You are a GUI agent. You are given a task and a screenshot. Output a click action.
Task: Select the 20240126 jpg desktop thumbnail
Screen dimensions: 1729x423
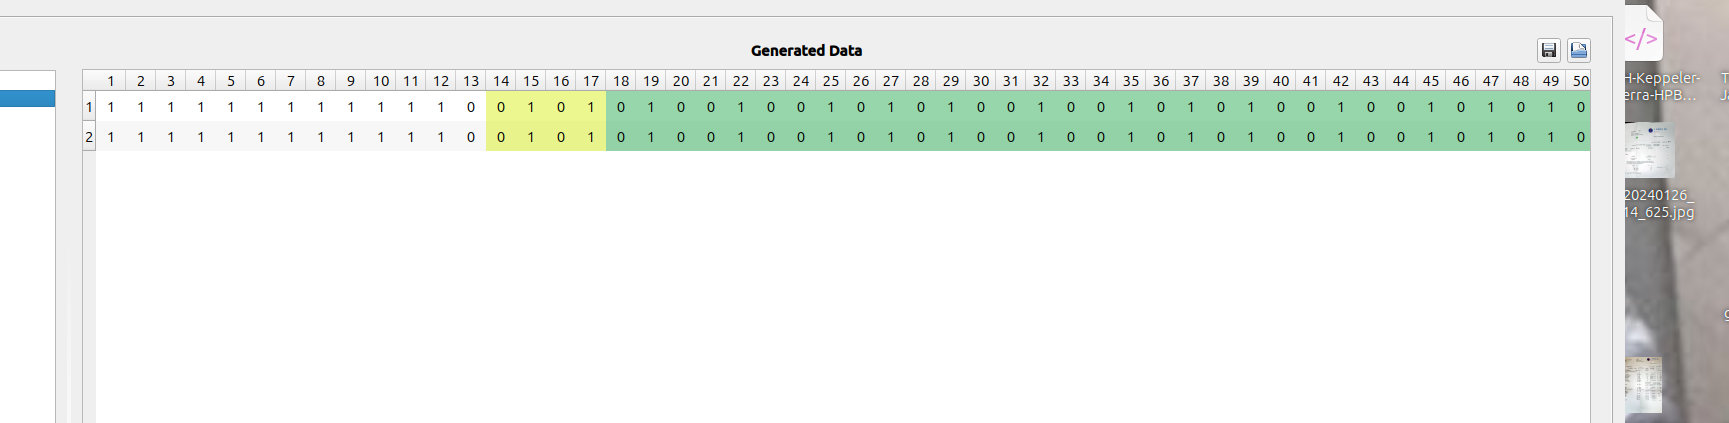1649,152
